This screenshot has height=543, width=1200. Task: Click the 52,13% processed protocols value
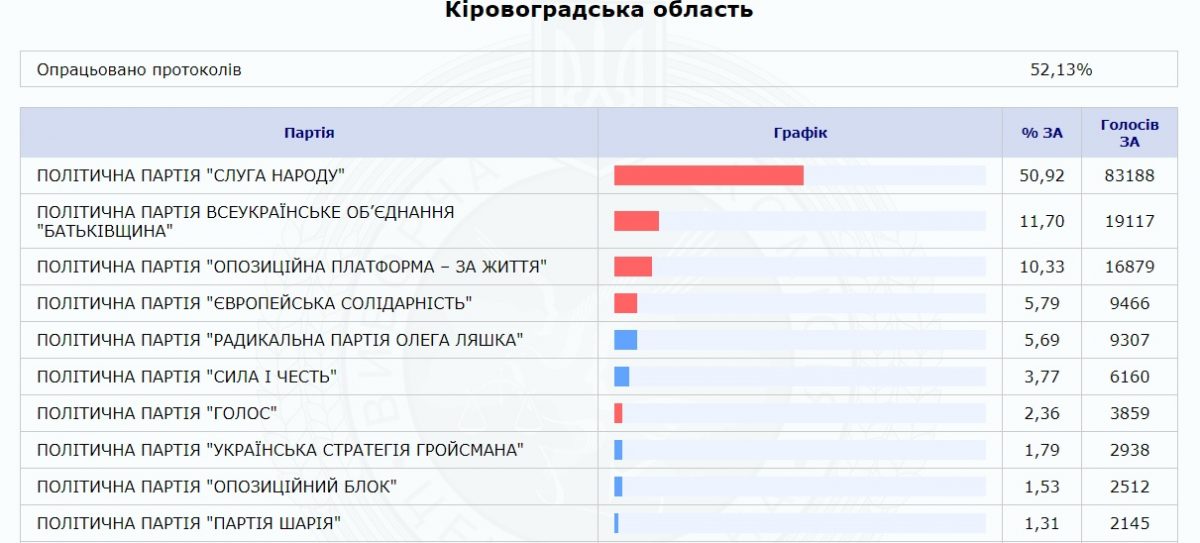pos(1061,70)
